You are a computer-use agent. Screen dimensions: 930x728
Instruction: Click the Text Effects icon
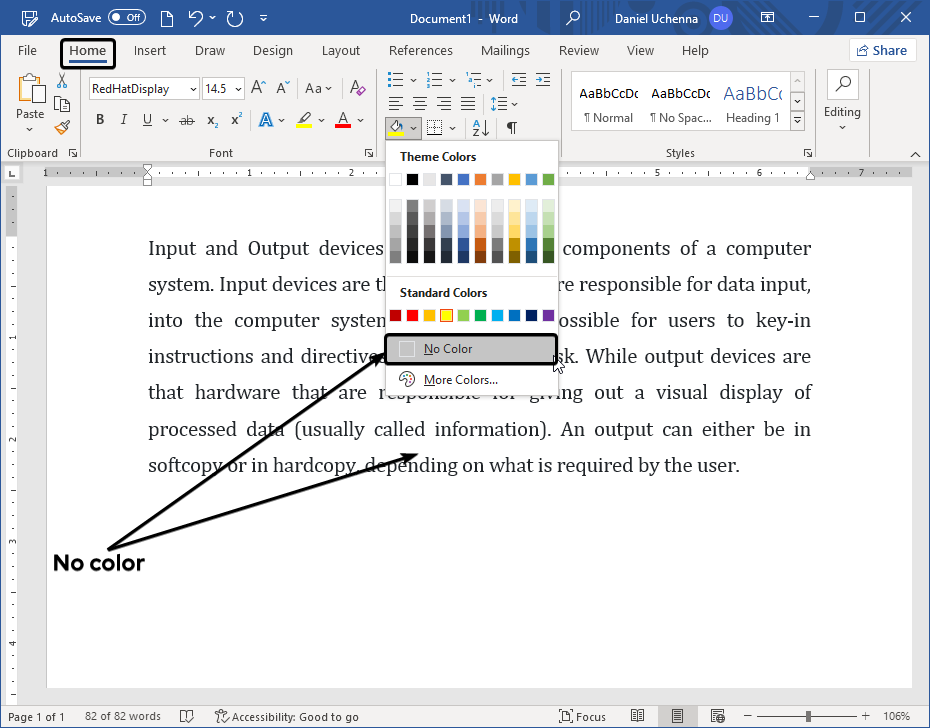coord(266,120)
